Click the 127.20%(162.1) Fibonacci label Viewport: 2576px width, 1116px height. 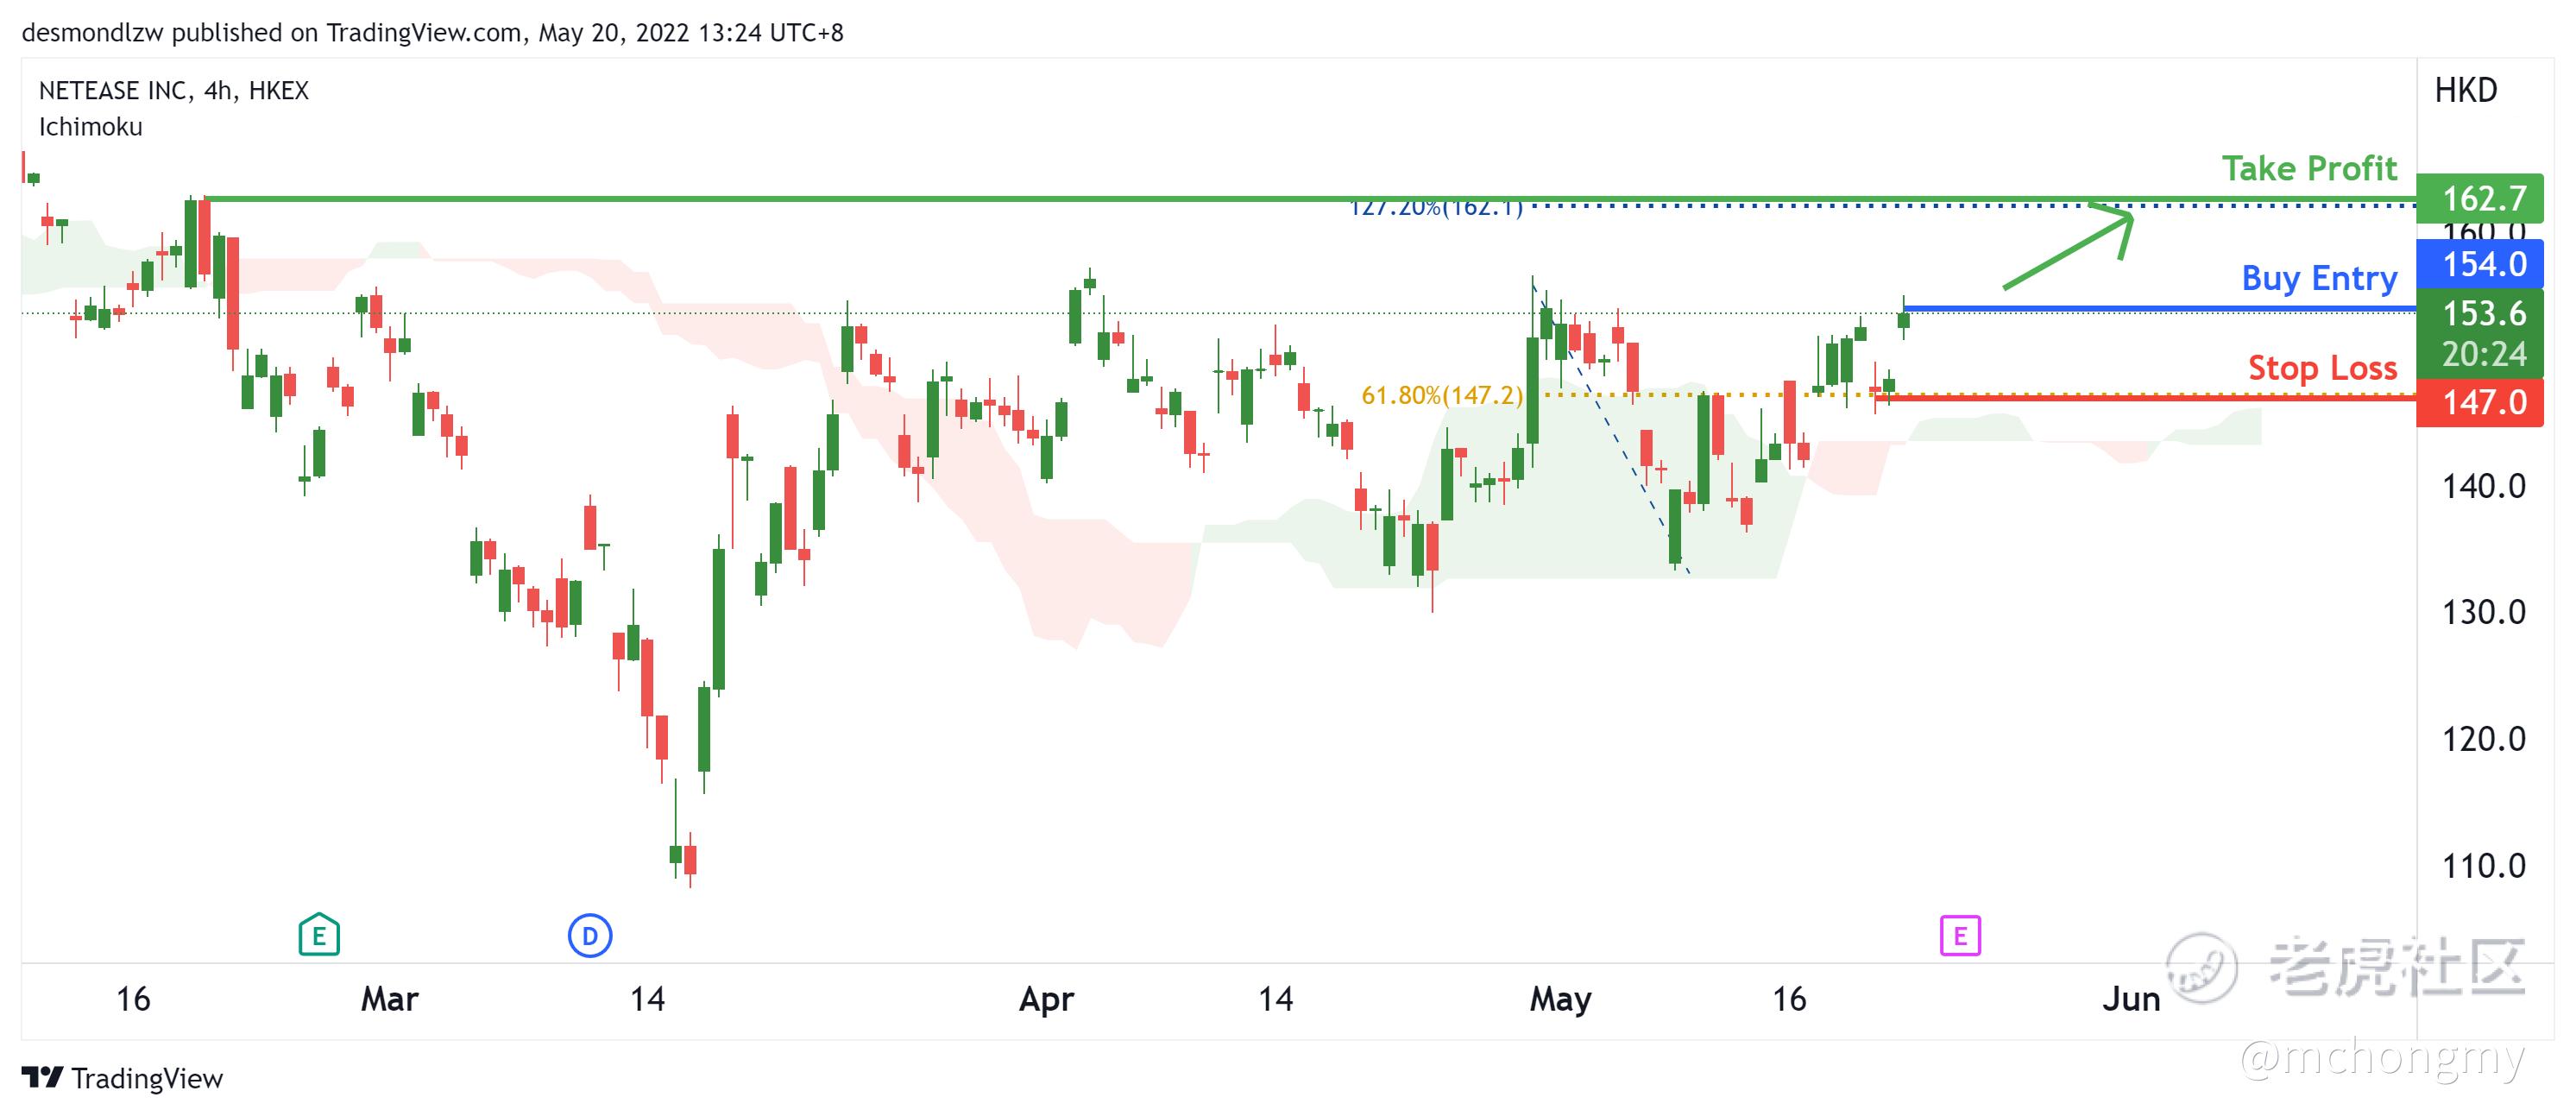pos(1435,208)
